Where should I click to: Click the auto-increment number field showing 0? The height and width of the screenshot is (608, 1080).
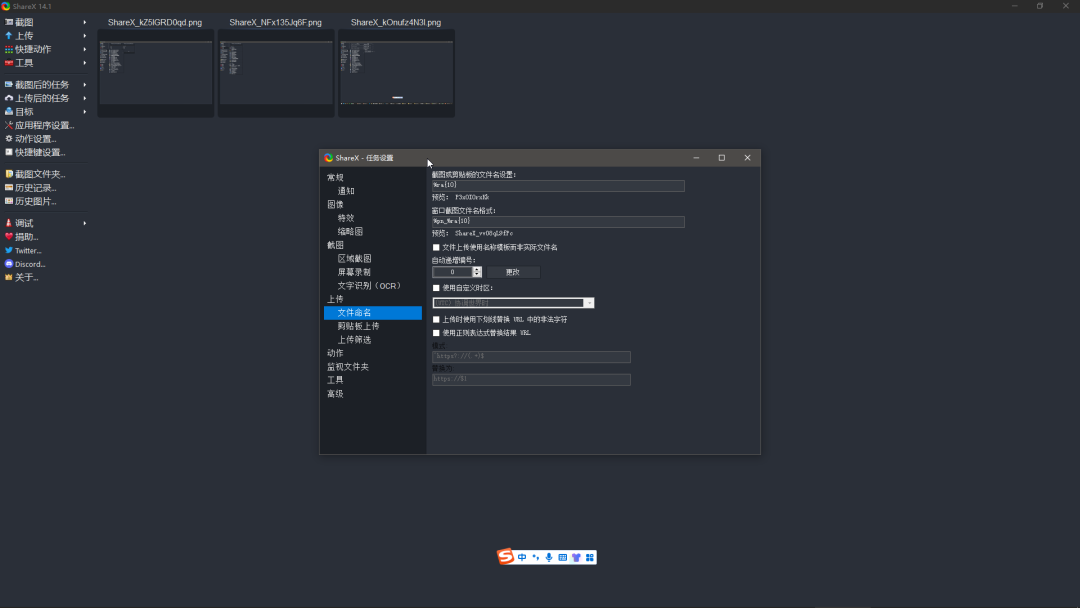453,272
